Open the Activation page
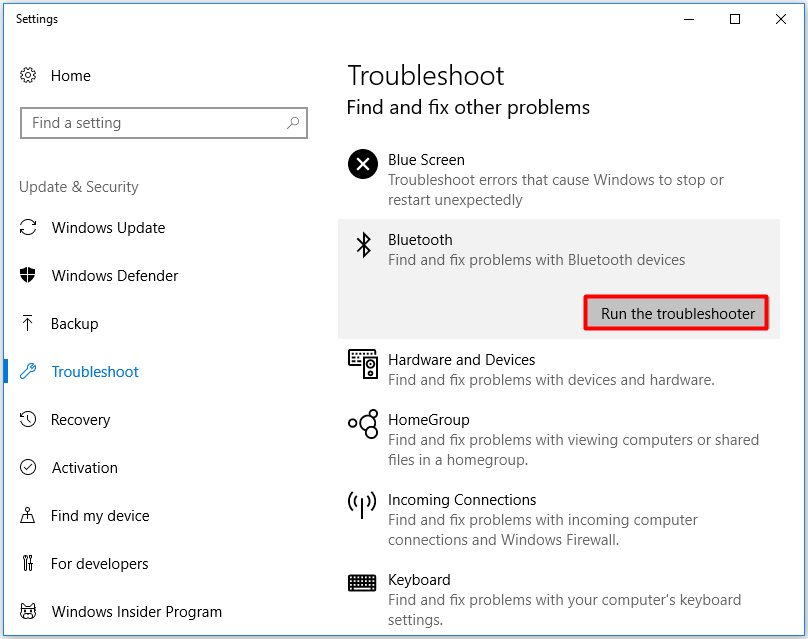Image resolution: width=808 pixels, height=639 pixels. click(x=85, y=468)
